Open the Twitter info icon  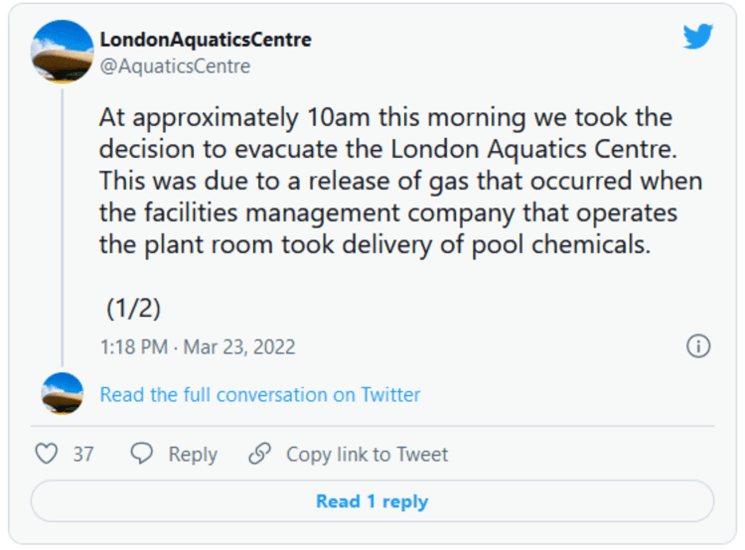click(x=698, y=346)
